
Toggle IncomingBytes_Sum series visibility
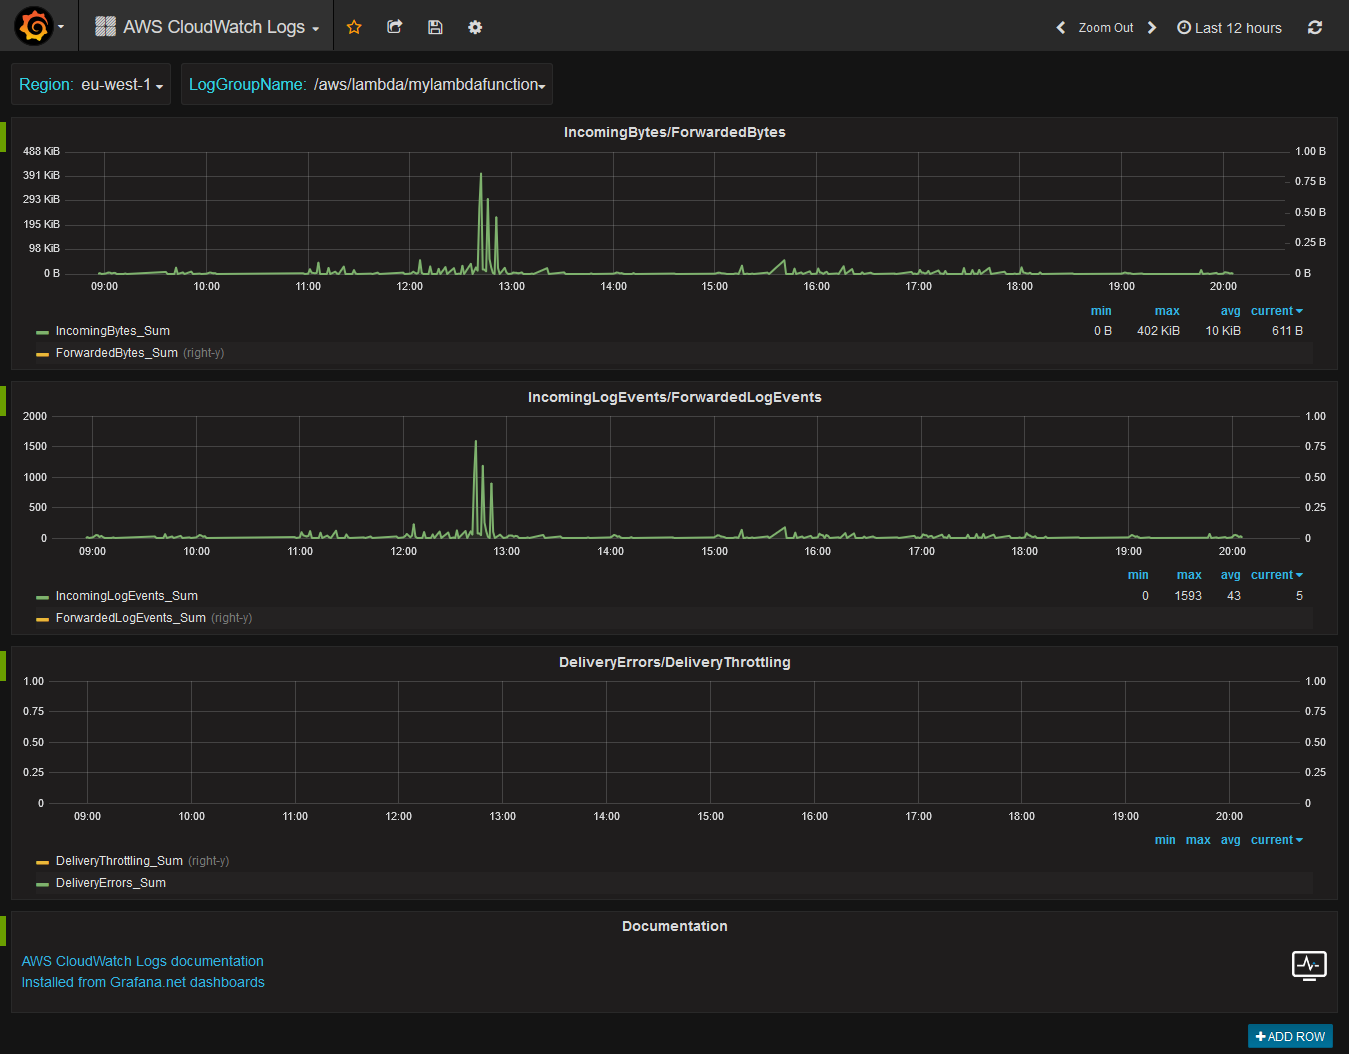(x=113, y=331)
